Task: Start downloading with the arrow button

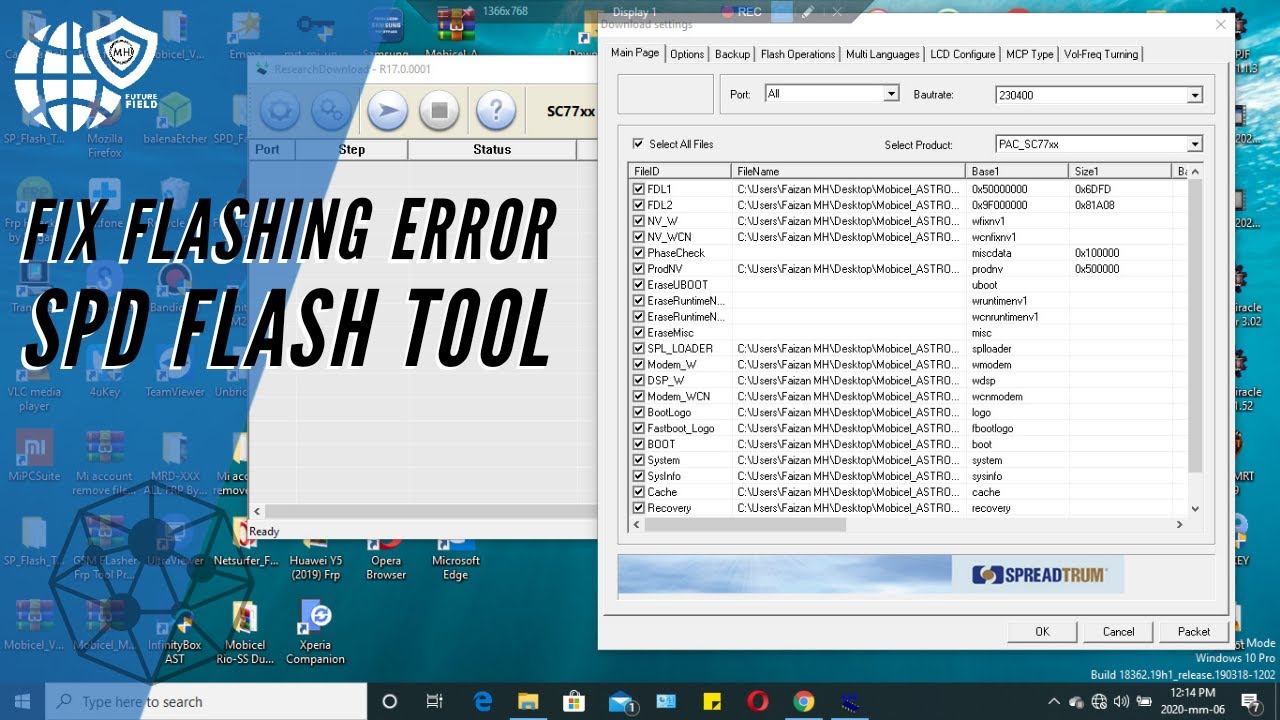Action: coord(387,111)
